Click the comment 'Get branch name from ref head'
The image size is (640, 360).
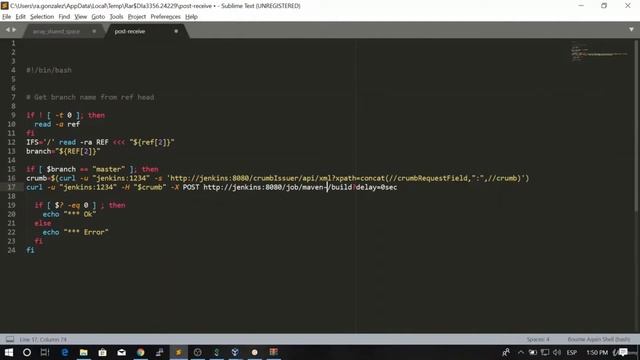pos(90,97)
